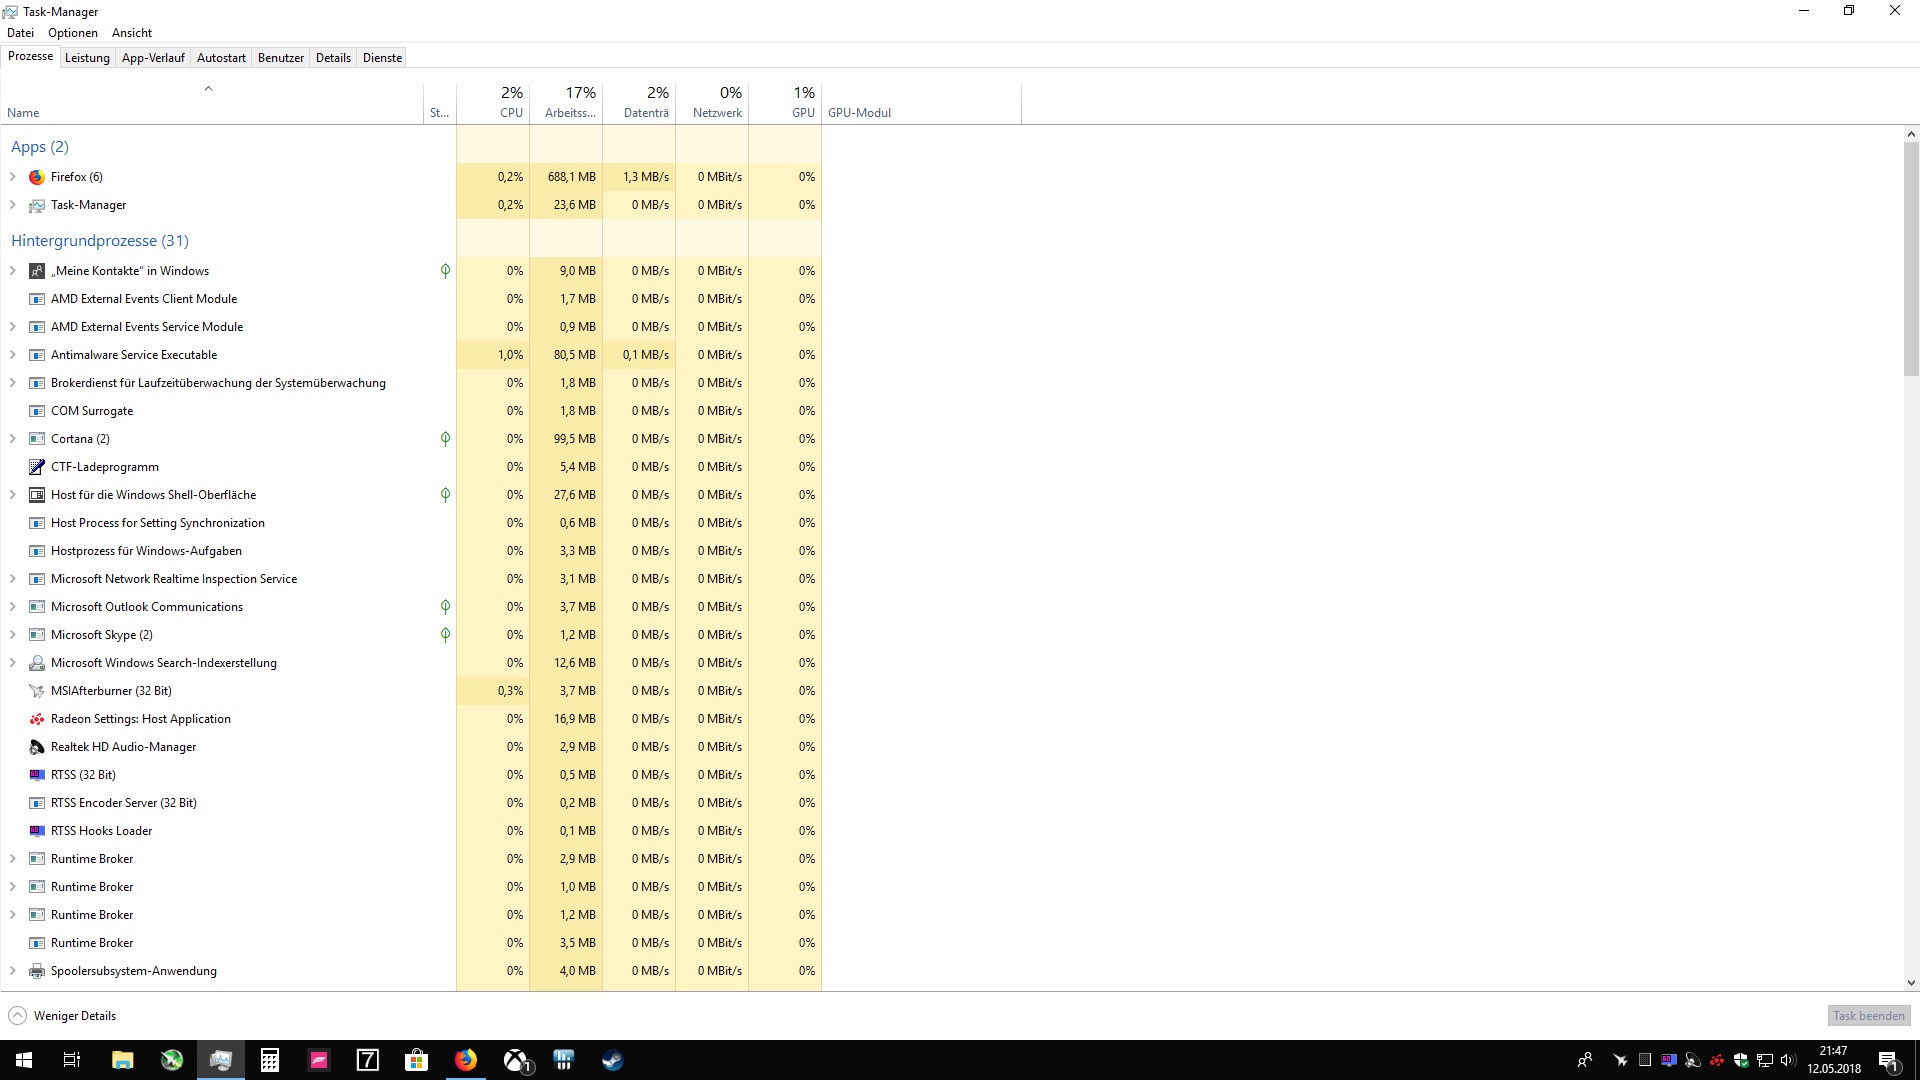This screenshot has width=1920, height=1080.
Task: Expand the Firefox process group
Action: (x=13, y=177)
